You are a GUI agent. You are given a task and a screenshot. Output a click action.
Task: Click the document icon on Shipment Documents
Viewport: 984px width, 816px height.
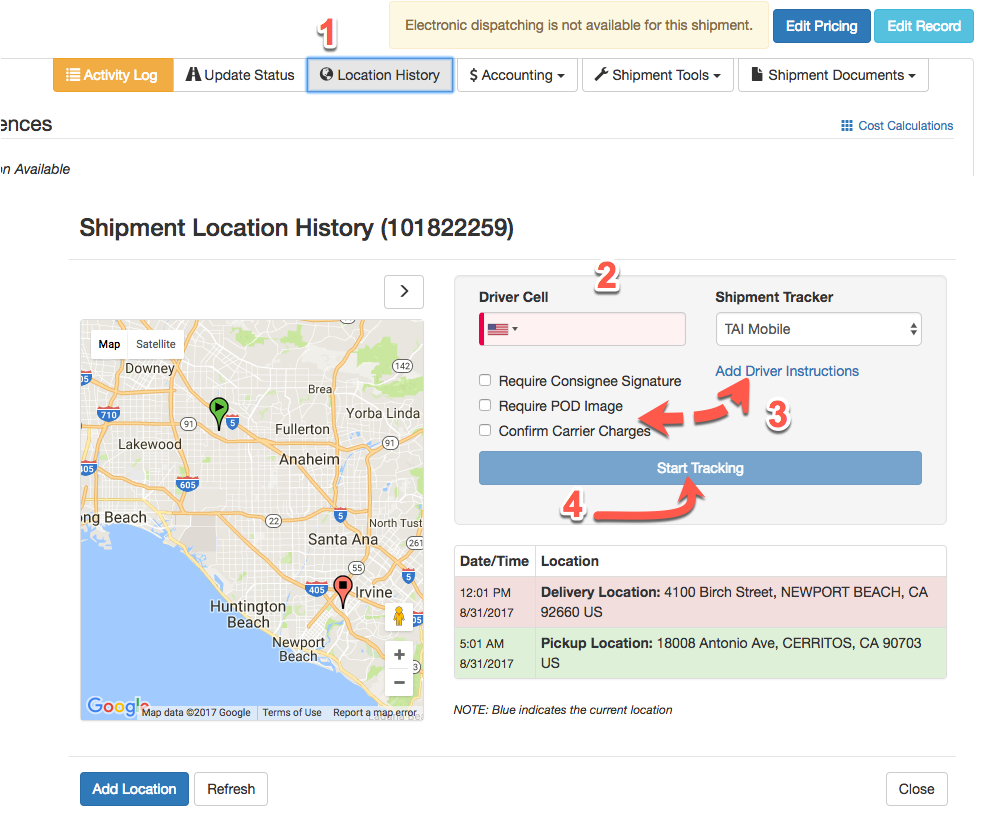tap(759, 74)
